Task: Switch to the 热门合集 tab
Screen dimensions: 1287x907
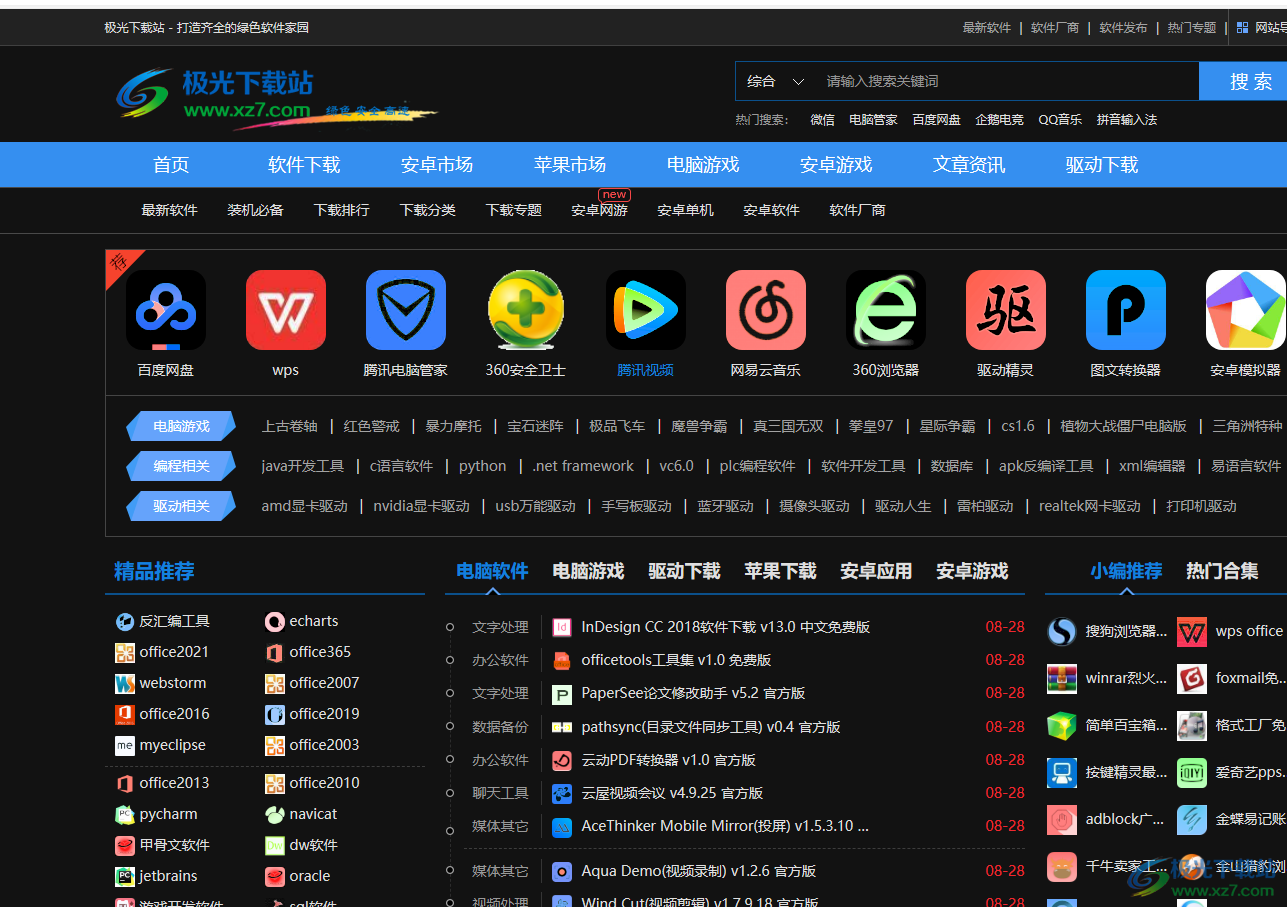Action: tap(1222, 571)
